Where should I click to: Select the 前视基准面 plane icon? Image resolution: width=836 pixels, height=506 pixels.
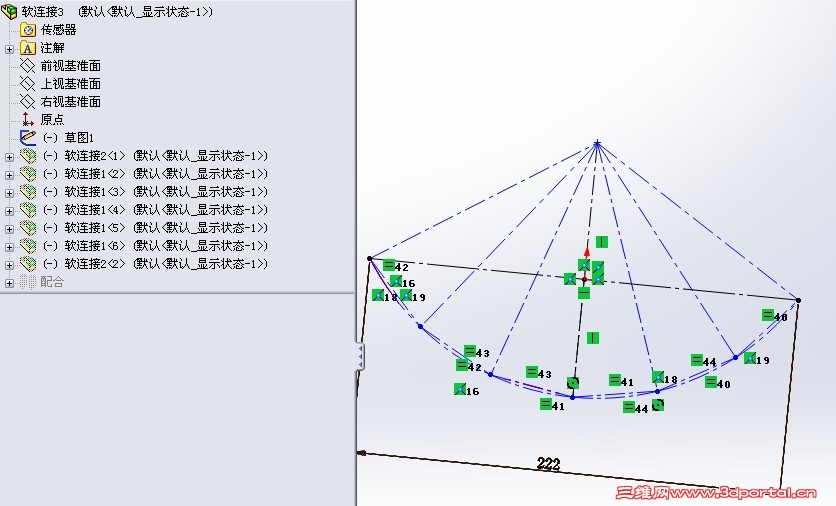point(28,66)
